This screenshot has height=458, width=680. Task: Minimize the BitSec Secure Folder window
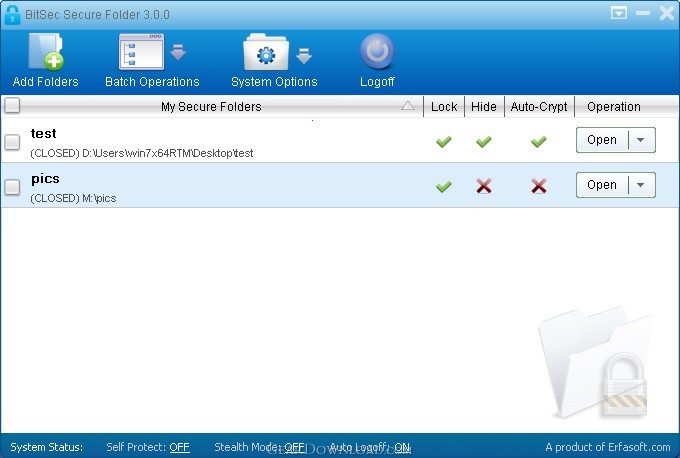(x=643, y=13)
